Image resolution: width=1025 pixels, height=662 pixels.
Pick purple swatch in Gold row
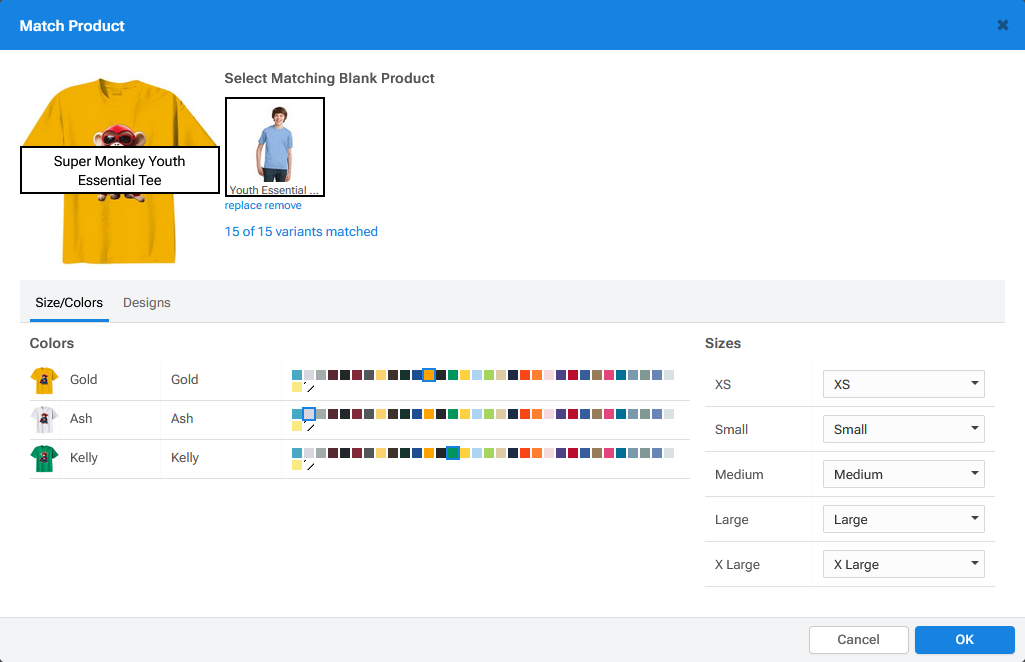[x=561, y=375]
